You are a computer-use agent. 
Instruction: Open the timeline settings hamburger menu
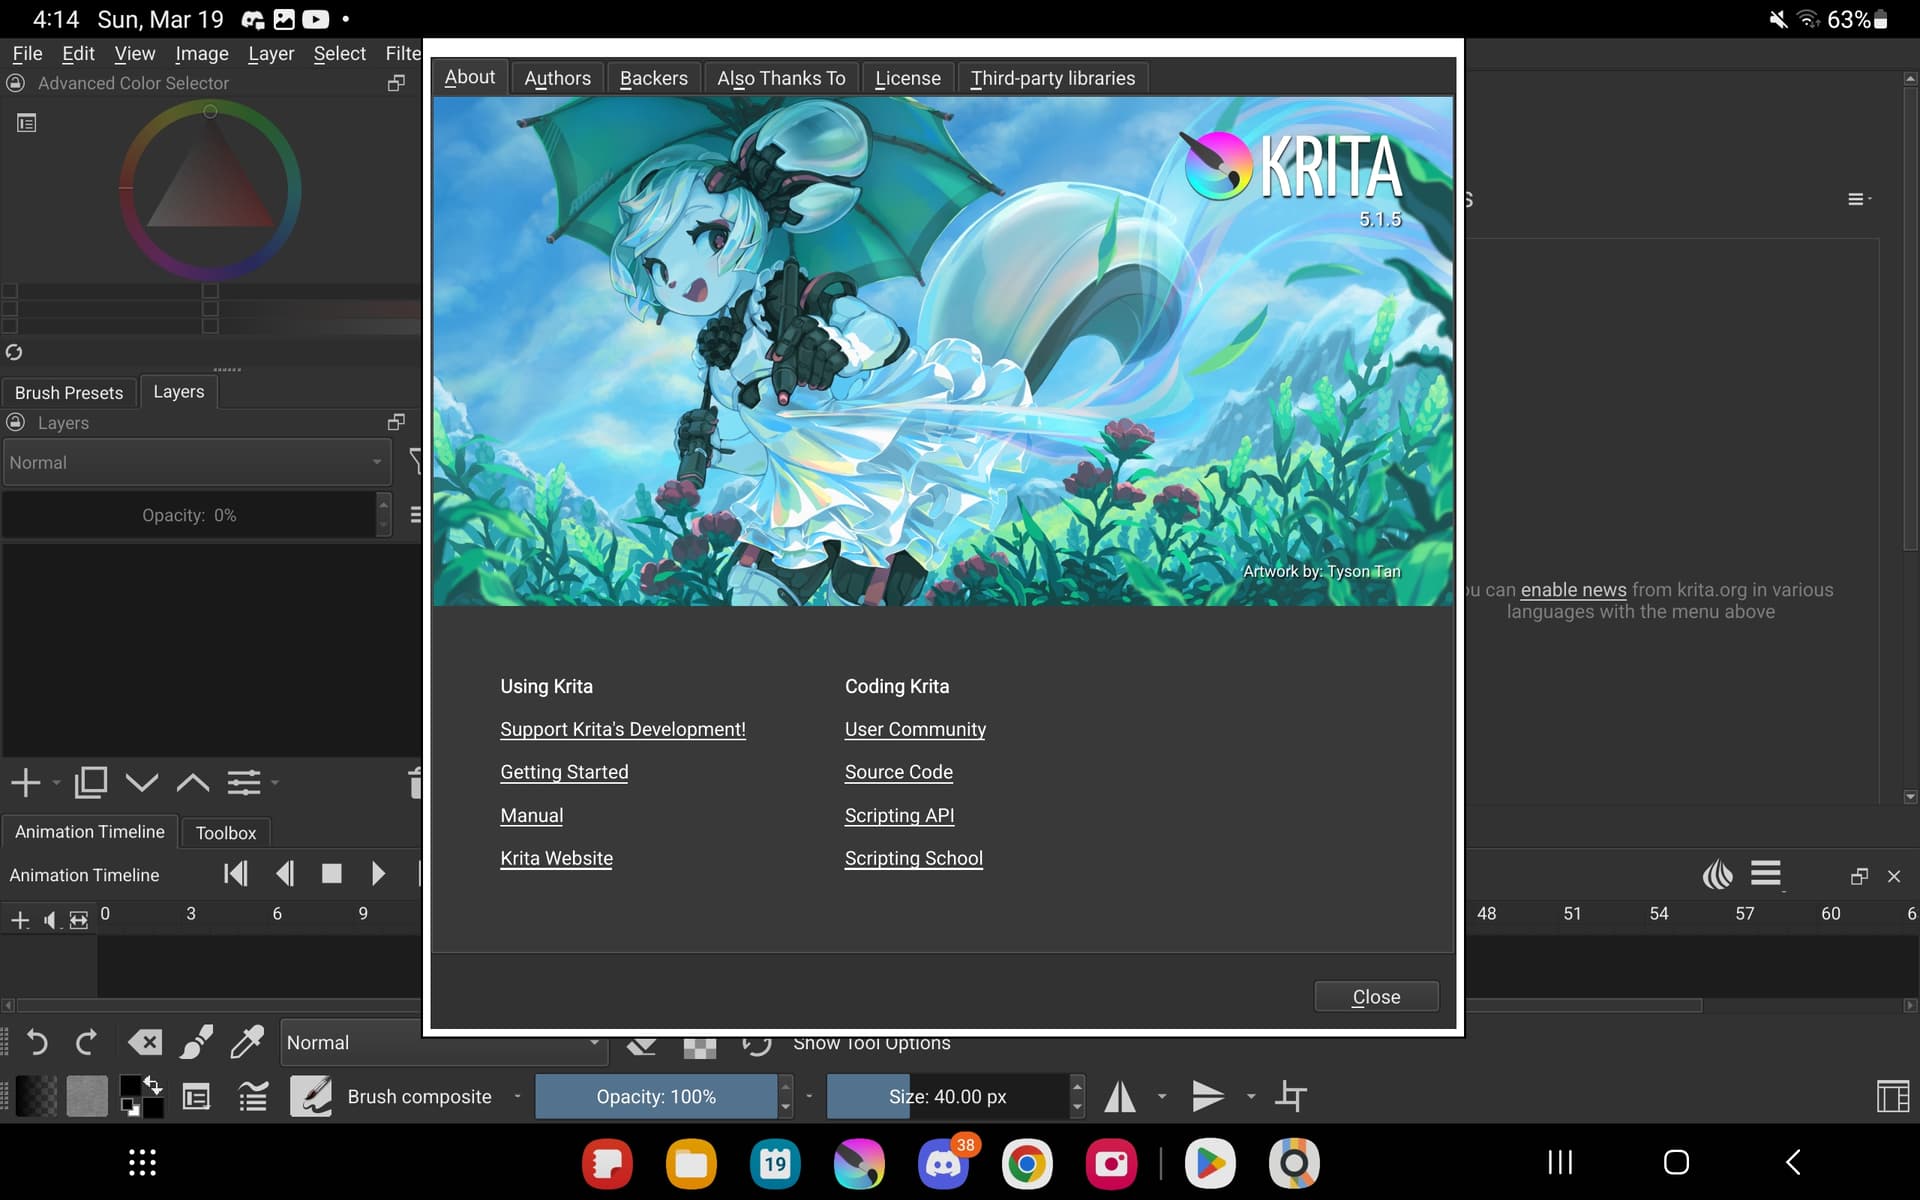click(1766, 874)
